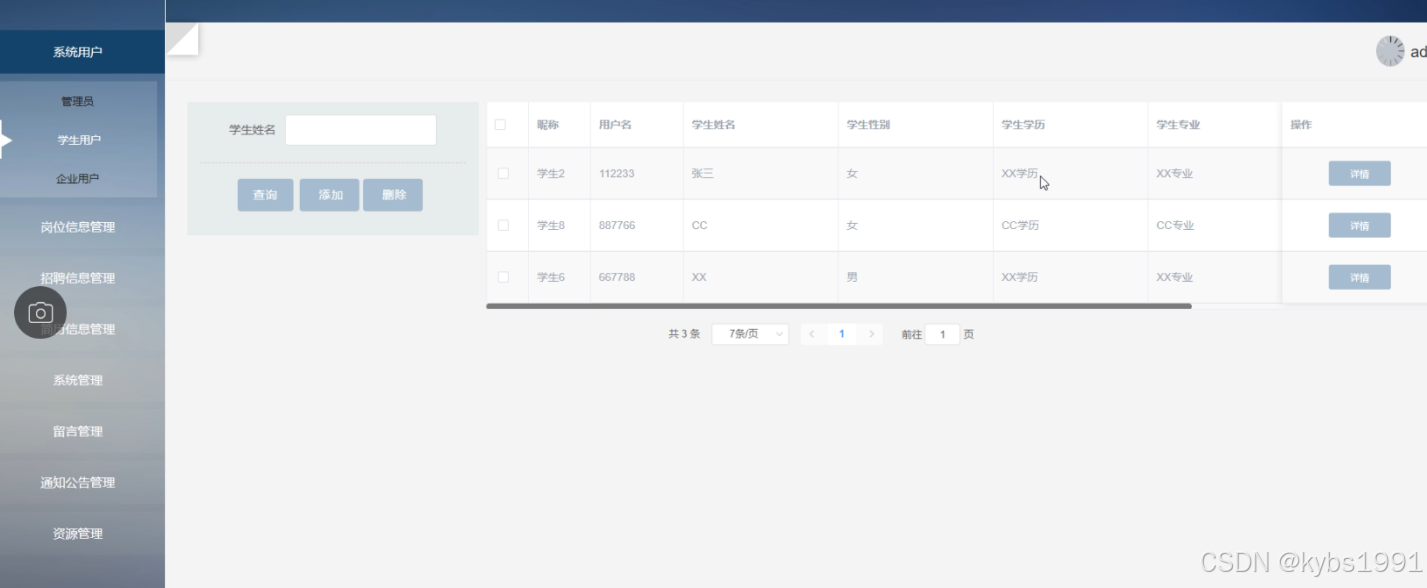Check the row for 学生6
The image size is (1427, 588).
pos(503,277)
